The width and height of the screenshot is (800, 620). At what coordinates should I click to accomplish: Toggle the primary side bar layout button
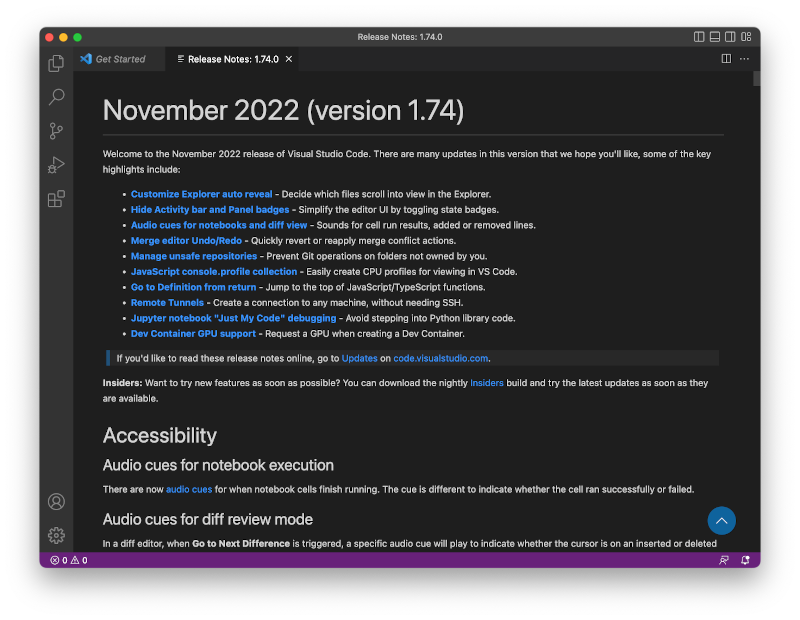(x=699, y=37)
